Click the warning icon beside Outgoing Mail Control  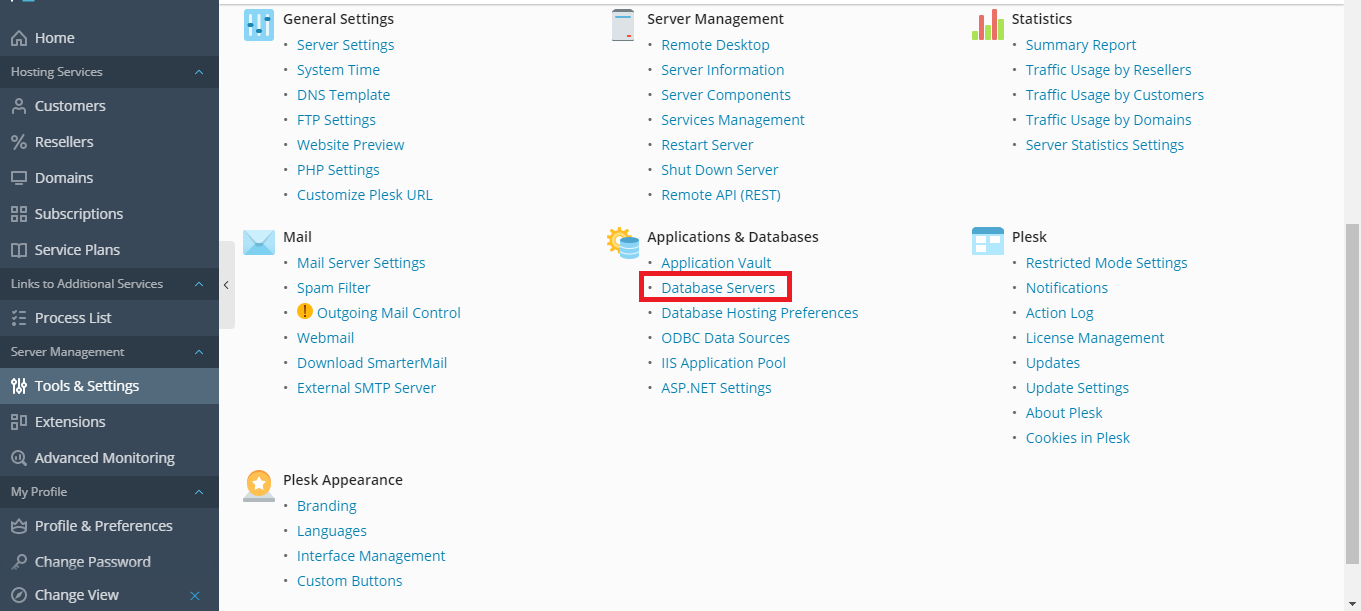[305, 312]
